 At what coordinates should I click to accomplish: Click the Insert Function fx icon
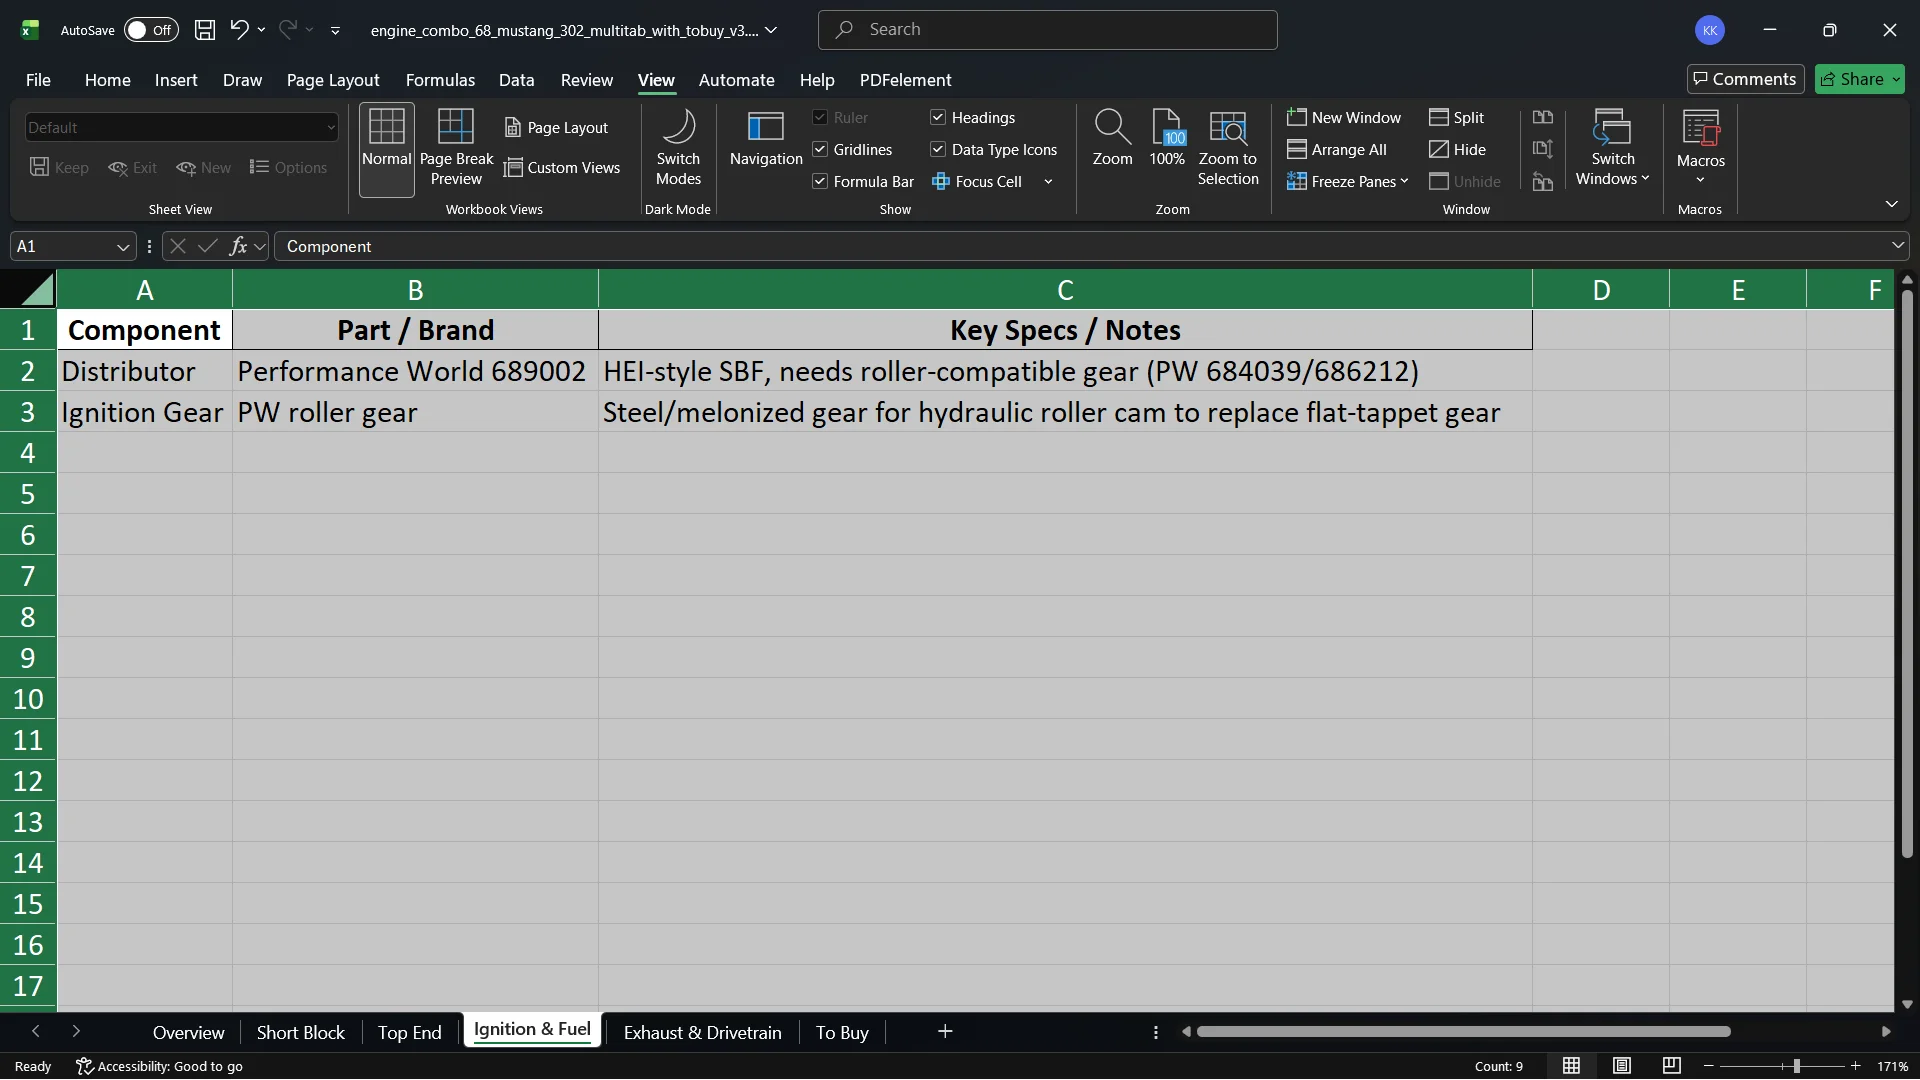[x=238, y=247]
